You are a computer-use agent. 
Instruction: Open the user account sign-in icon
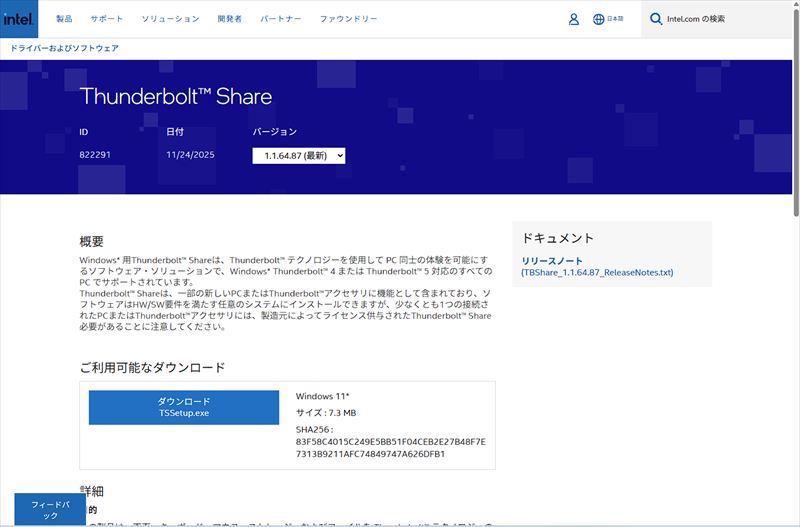coord(573,19)
